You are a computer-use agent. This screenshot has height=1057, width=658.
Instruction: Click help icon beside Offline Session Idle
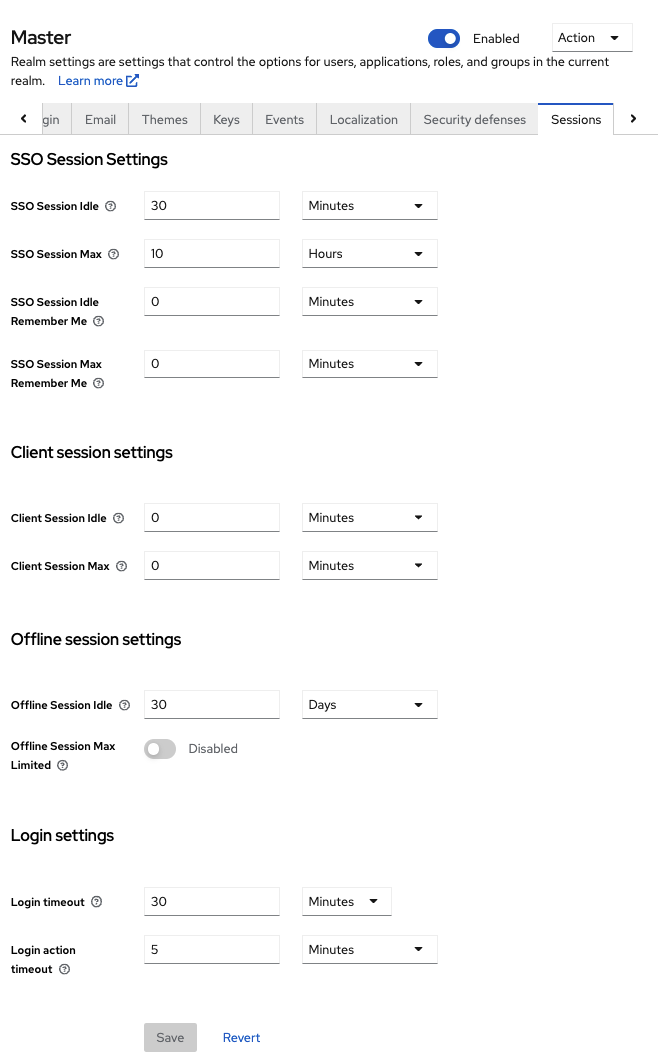[x=124, y=705]
